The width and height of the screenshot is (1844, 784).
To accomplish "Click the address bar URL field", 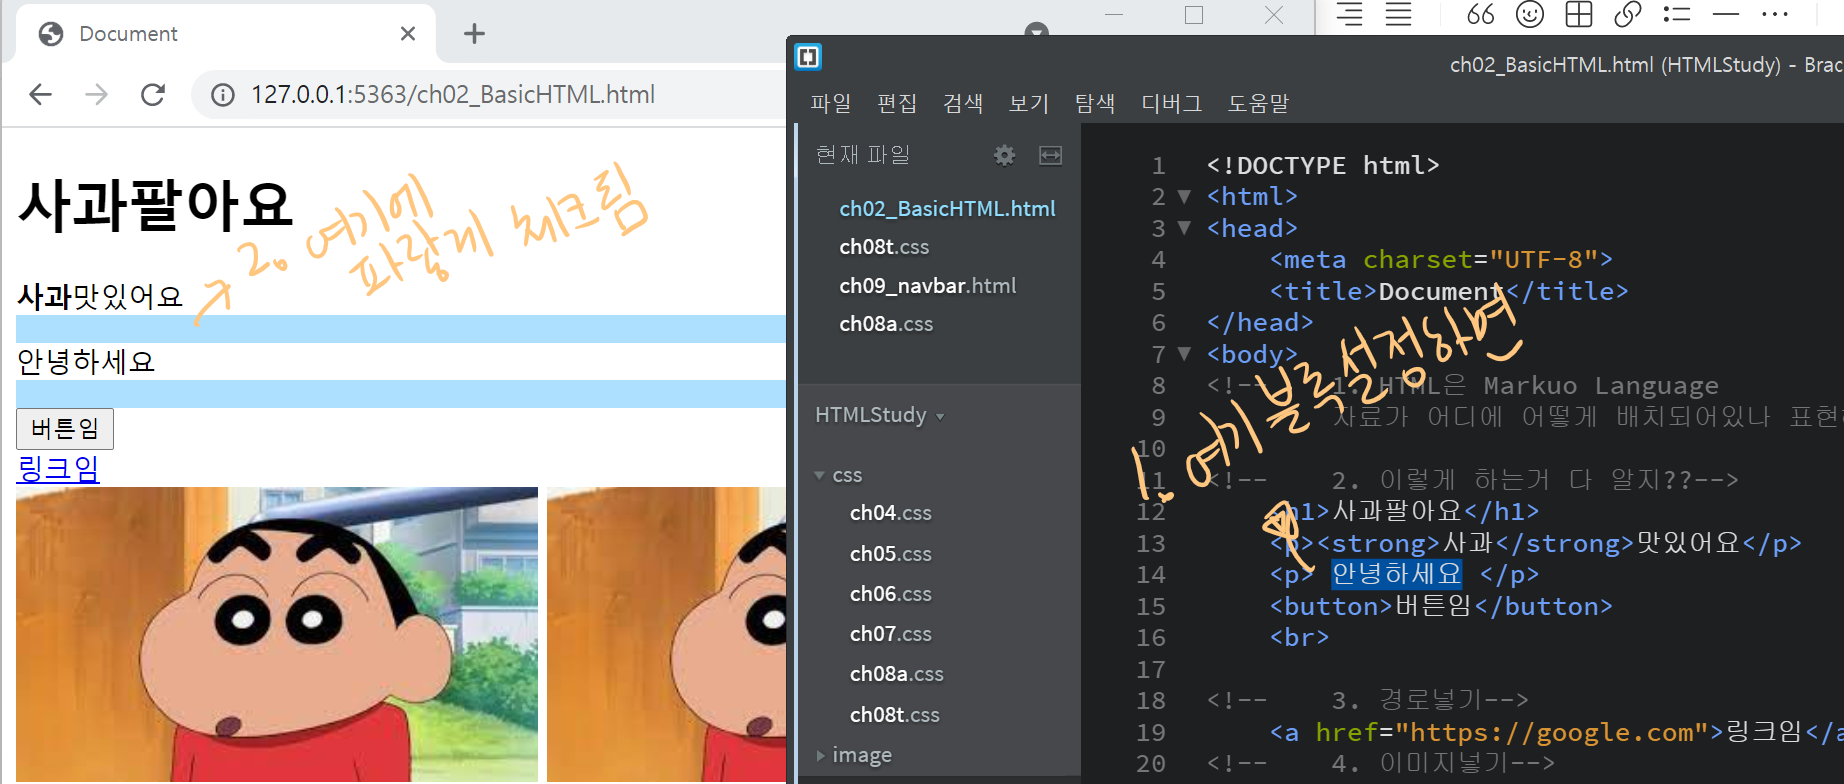I will [x=452, y=95].
